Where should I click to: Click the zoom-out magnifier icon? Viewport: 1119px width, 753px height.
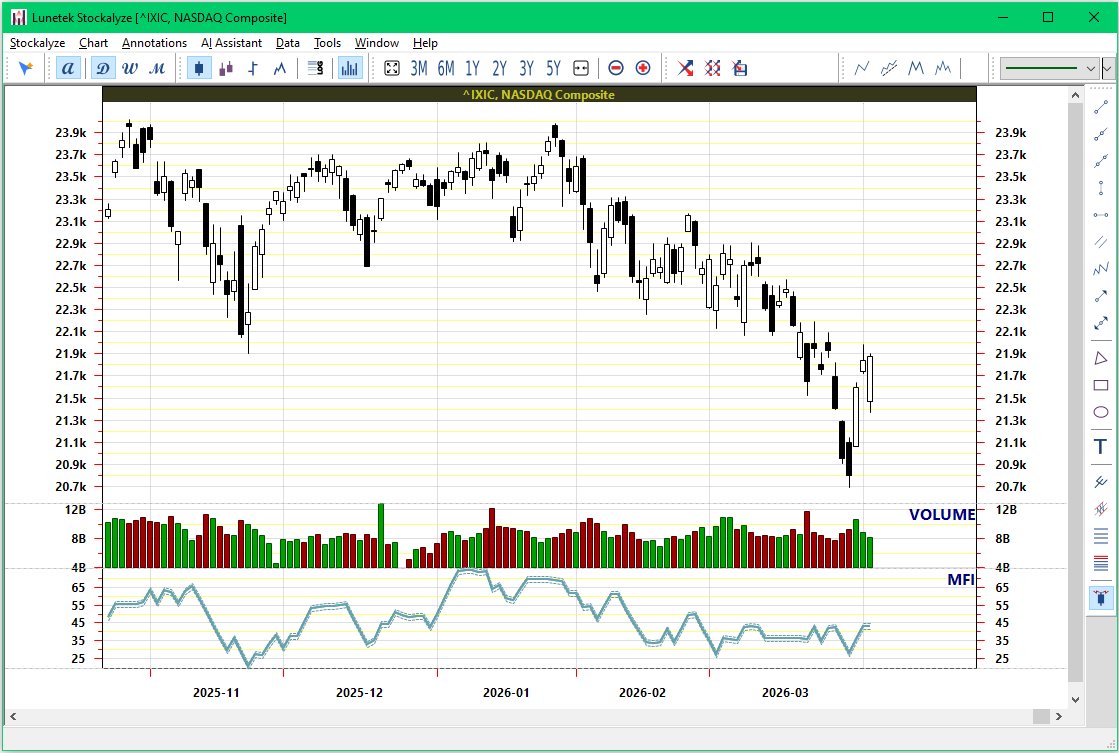[617, 68]
